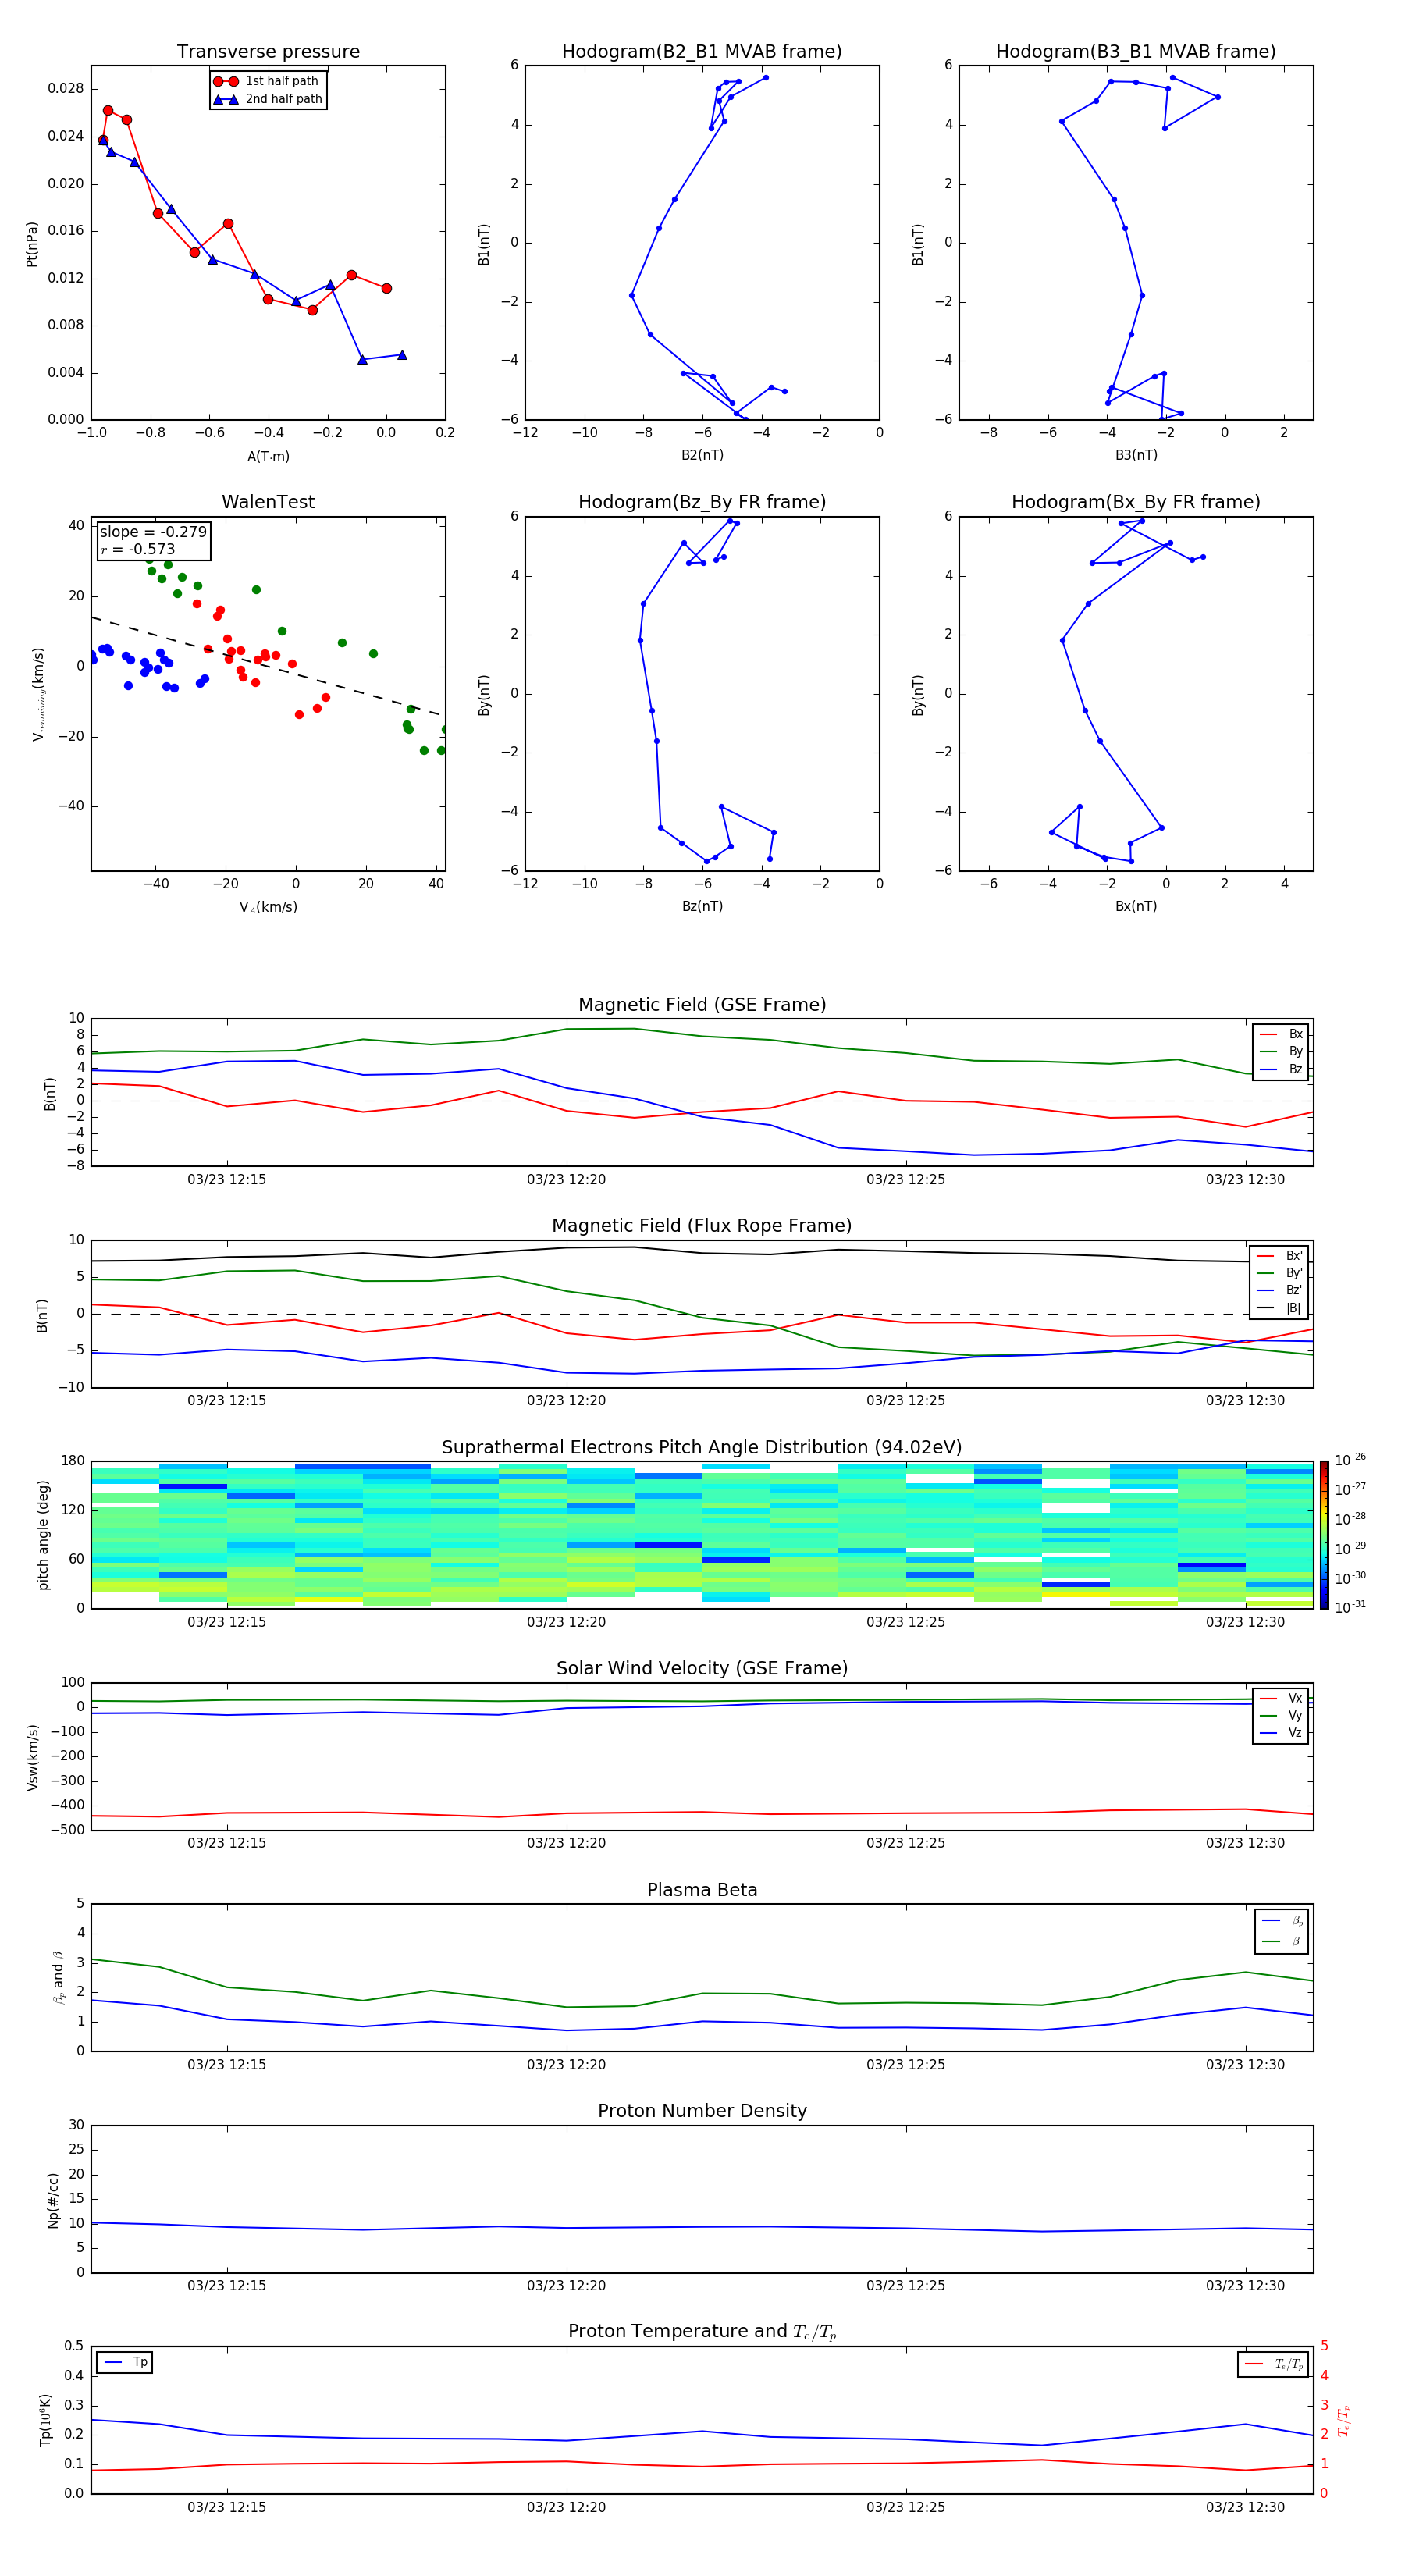The image size is (1405, 2576).
Task: Click the 'WalenTest' plot title
Action: pos(268,502)
